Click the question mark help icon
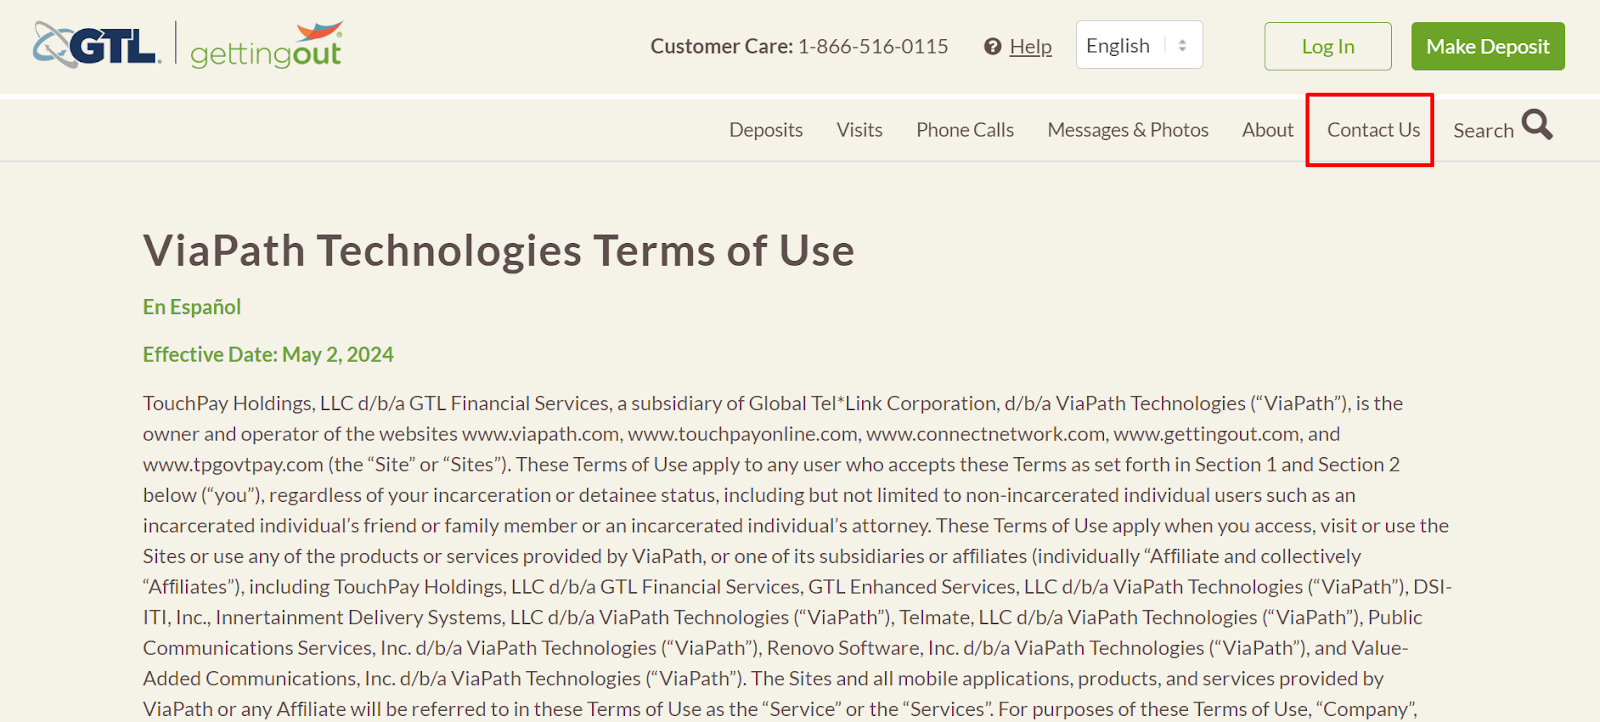The height and width of the screenshot is (722, 1600). point(992,46)
